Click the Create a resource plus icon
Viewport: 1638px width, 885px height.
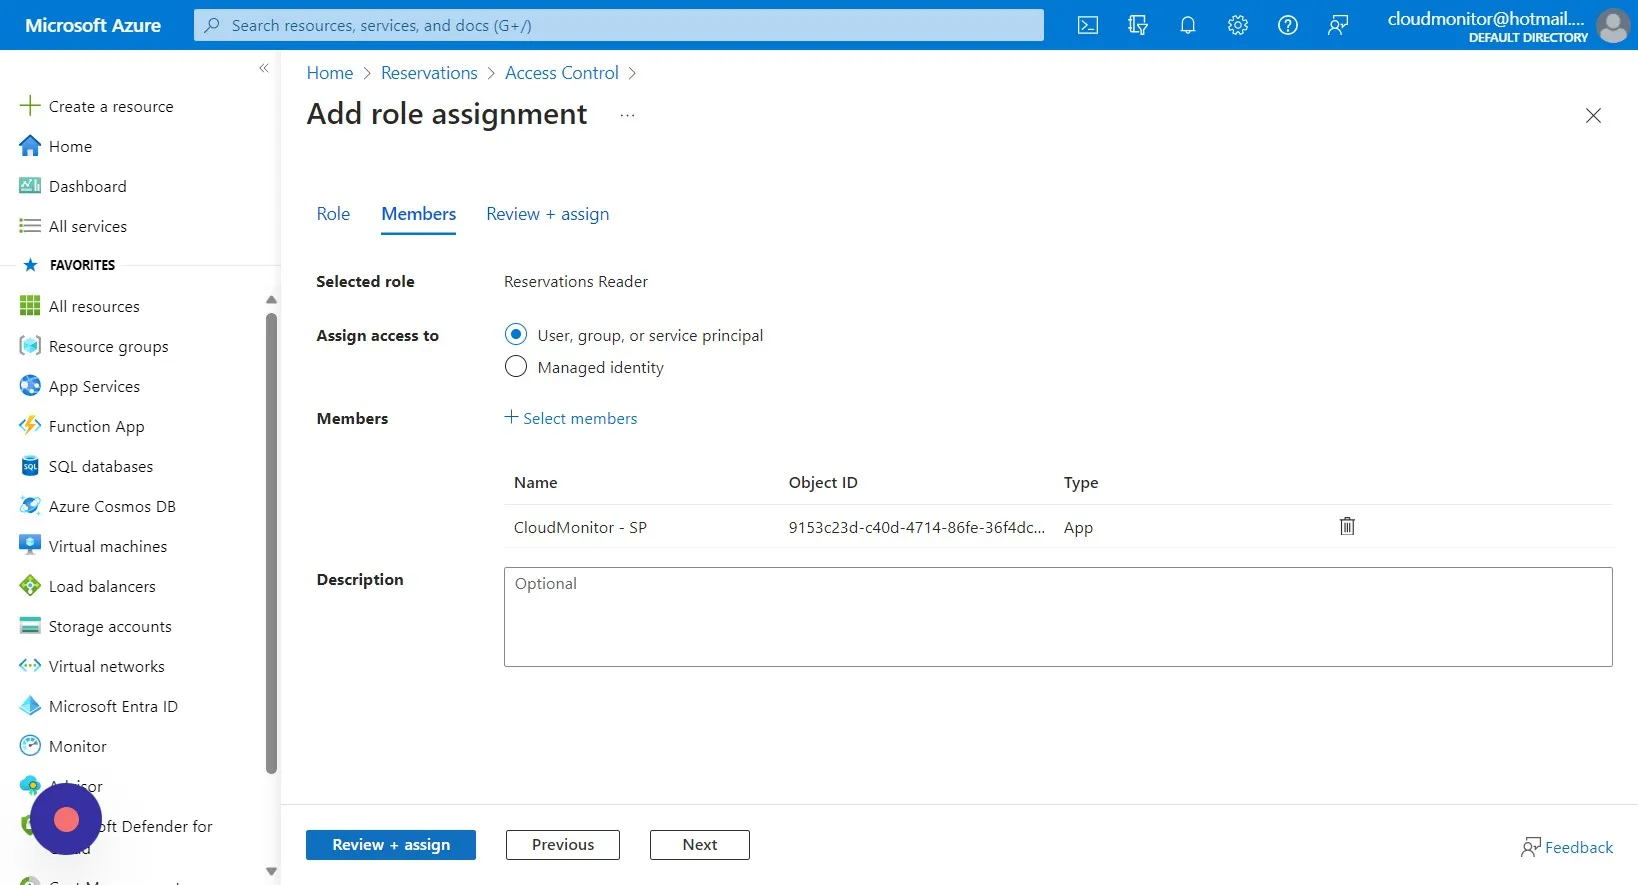[x=30, y=106]
